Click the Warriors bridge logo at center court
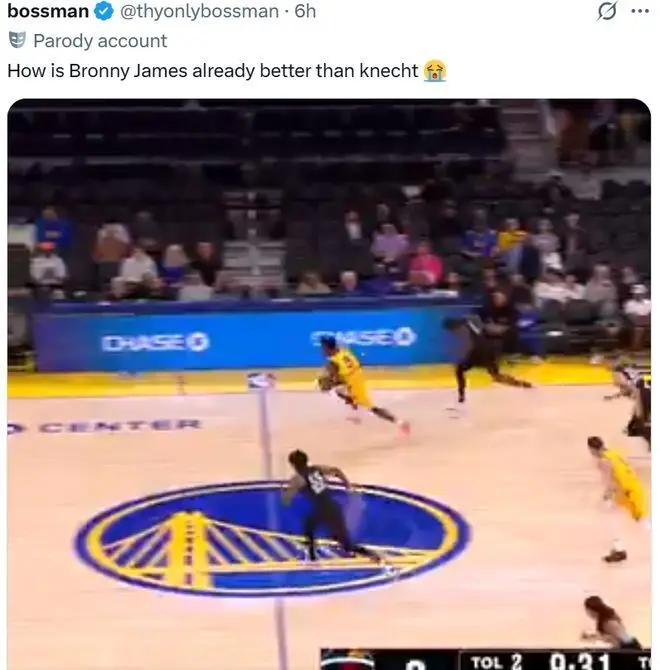 (273, 538)
